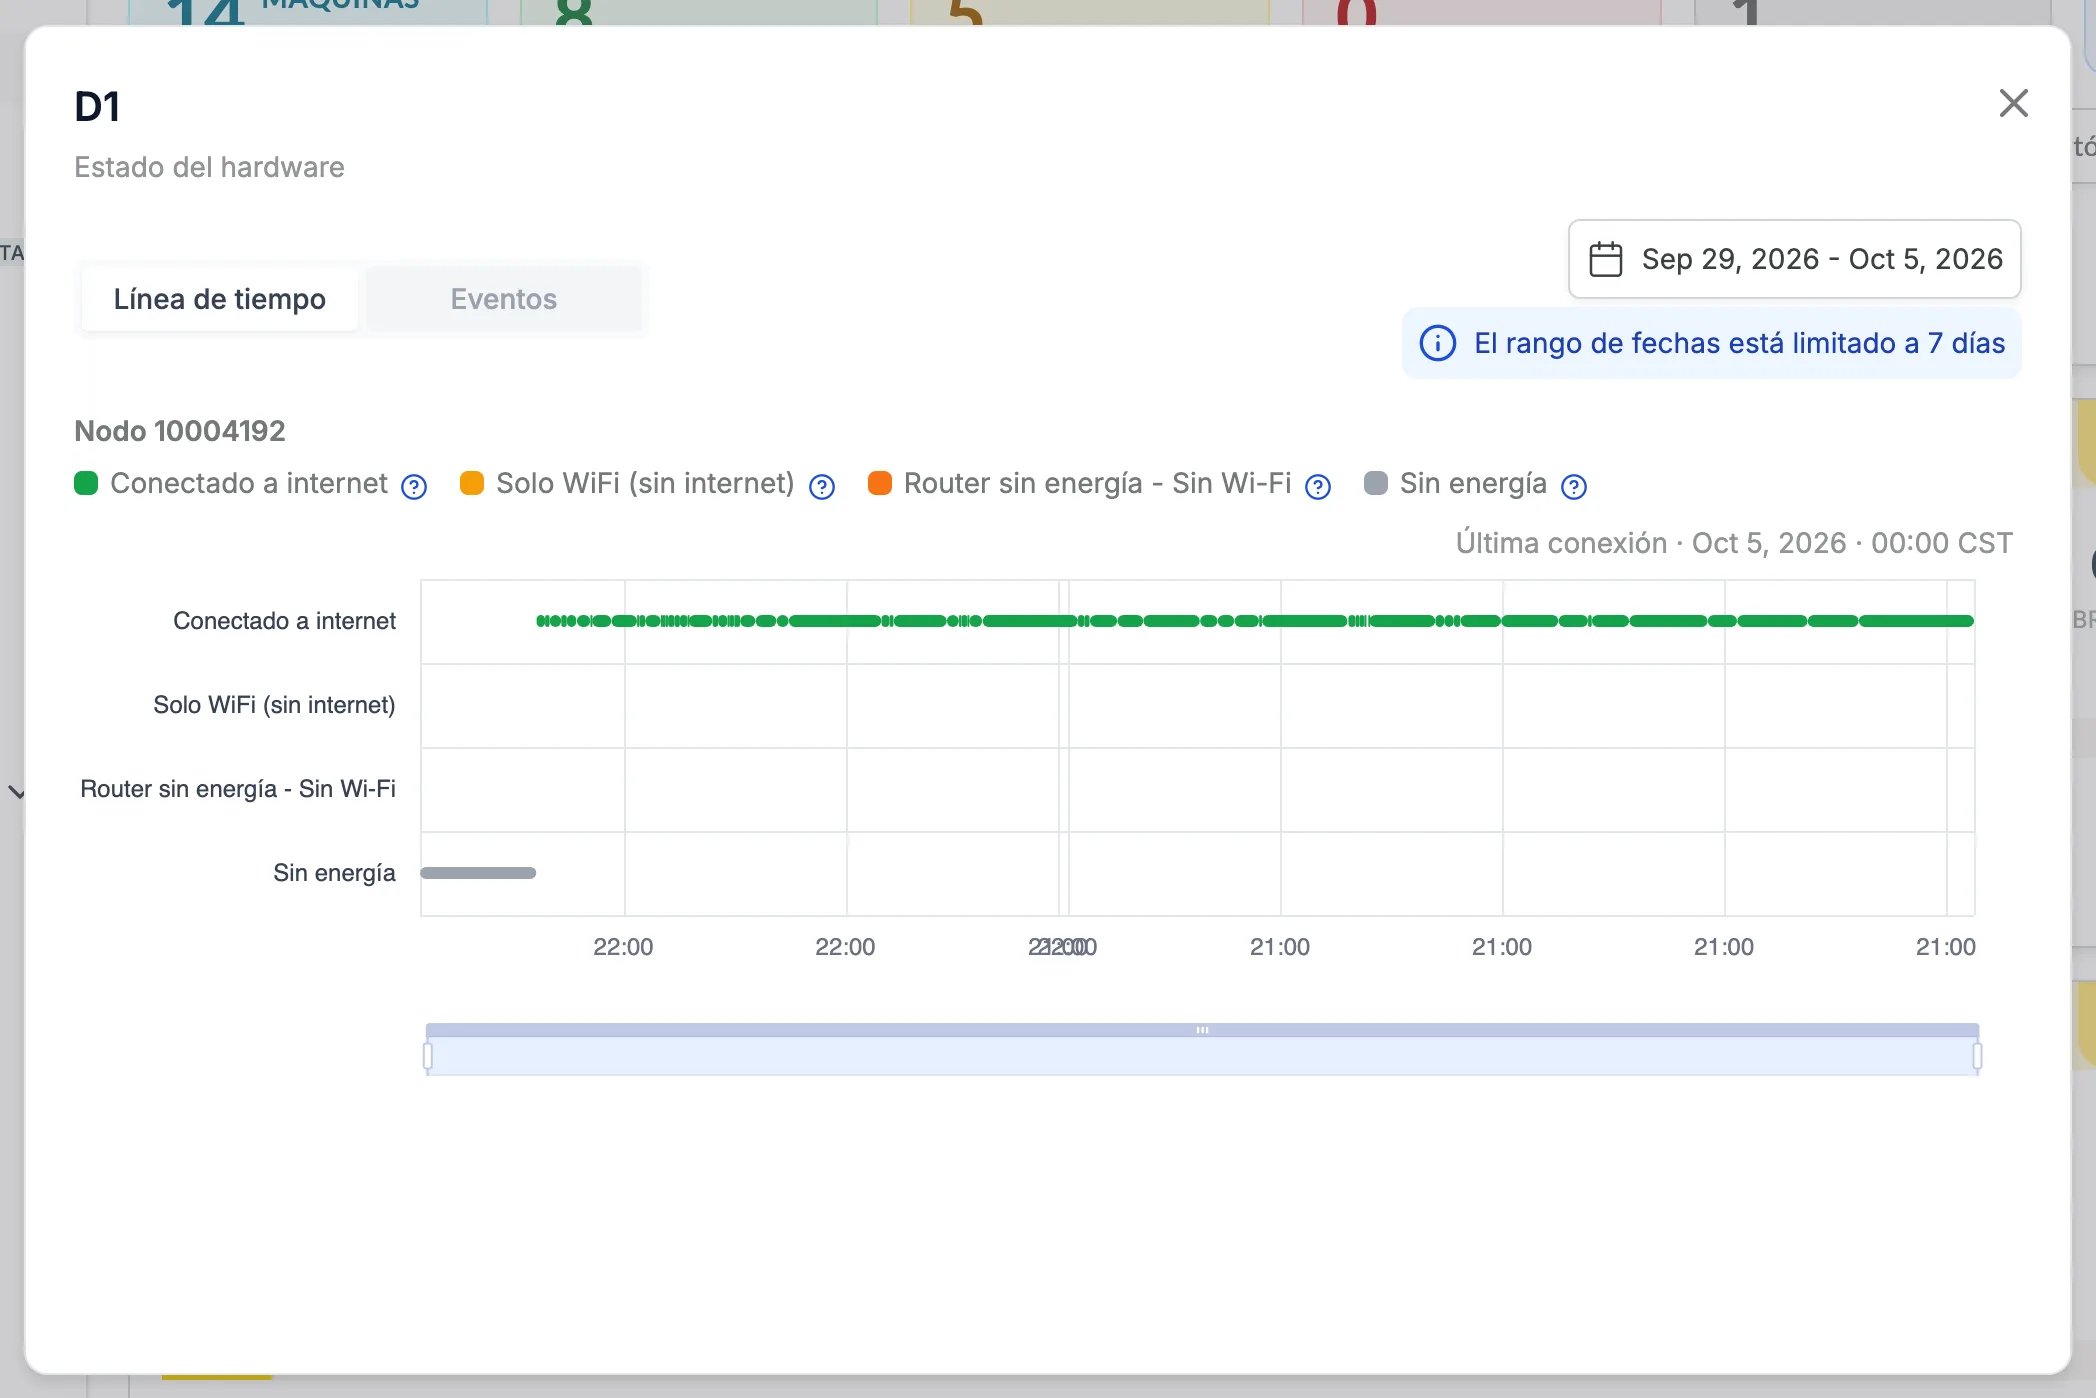Viewport: 2096px width, 1398px height.
Task: Click the chevron at background window's left edge
Action: pyautogui.click(x=16, y=792)
